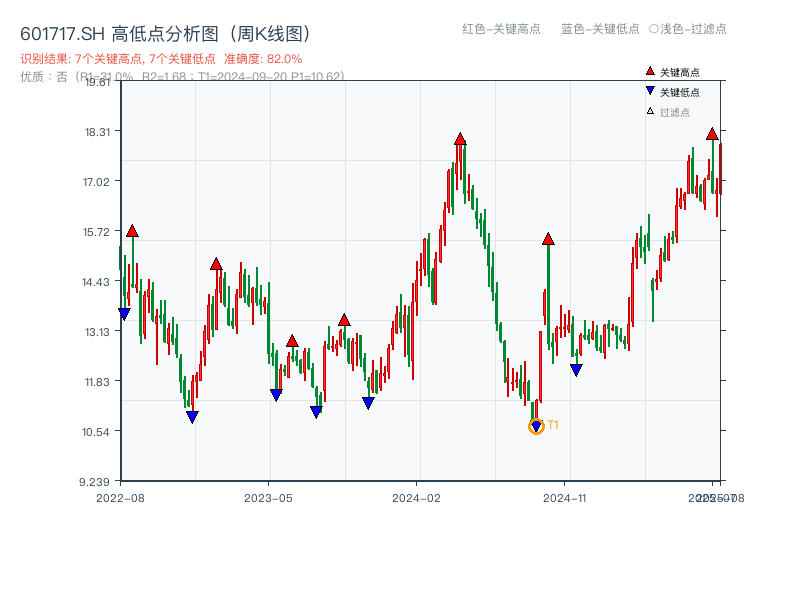Click the light 过滤点 triangle icon in the legend box

click(650, 110)
